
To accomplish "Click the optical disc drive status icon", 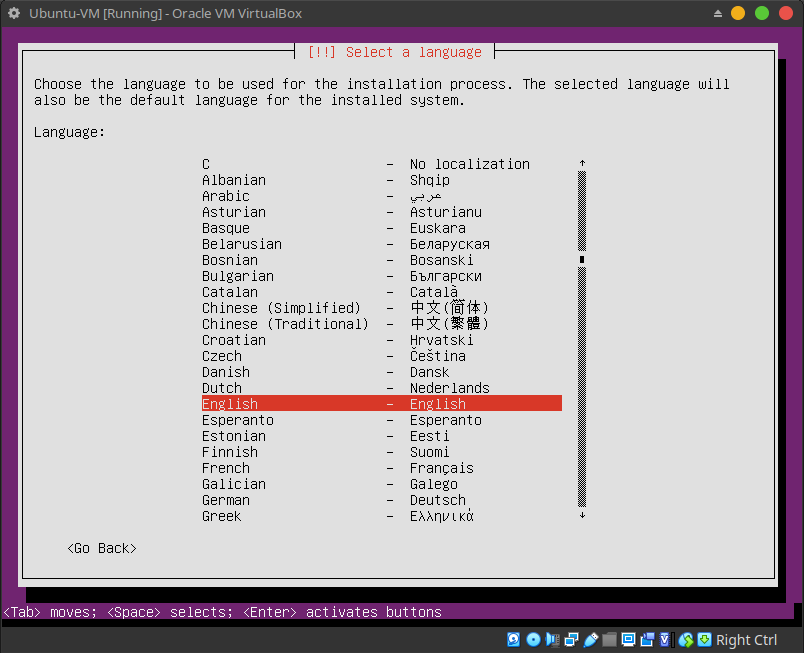I will click(533, 639).
